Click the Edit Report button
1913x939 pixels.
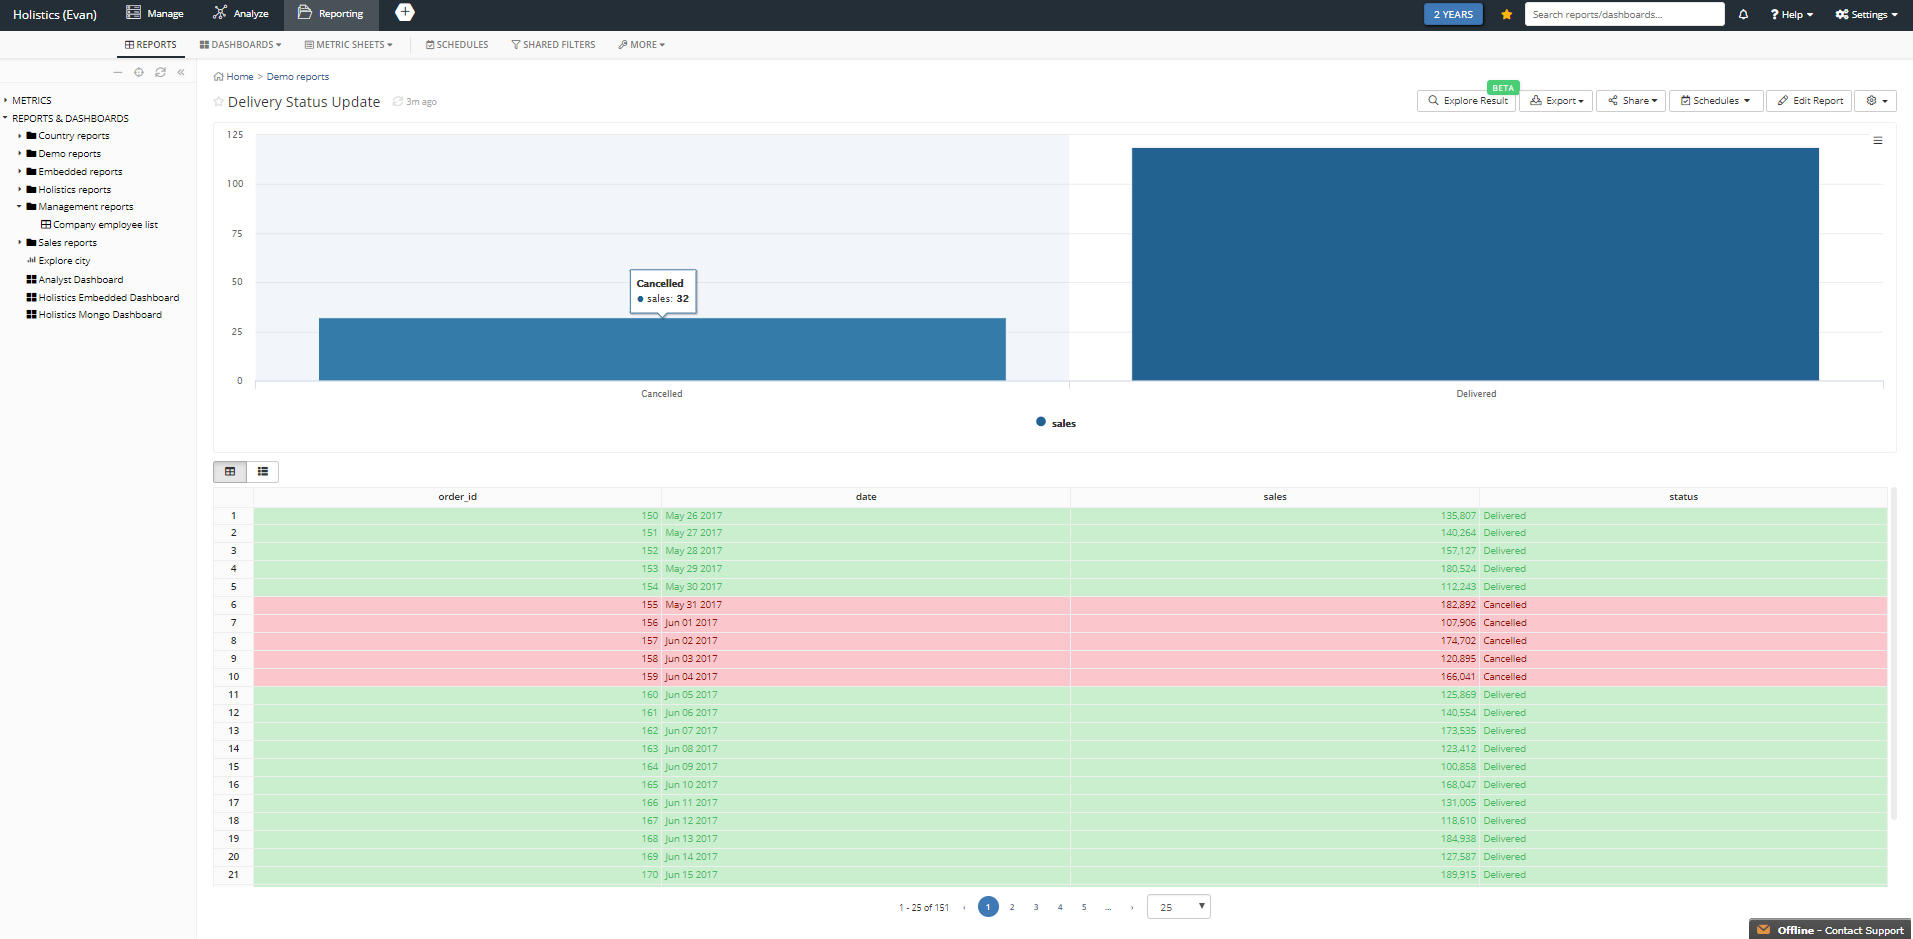(1809, 101)
